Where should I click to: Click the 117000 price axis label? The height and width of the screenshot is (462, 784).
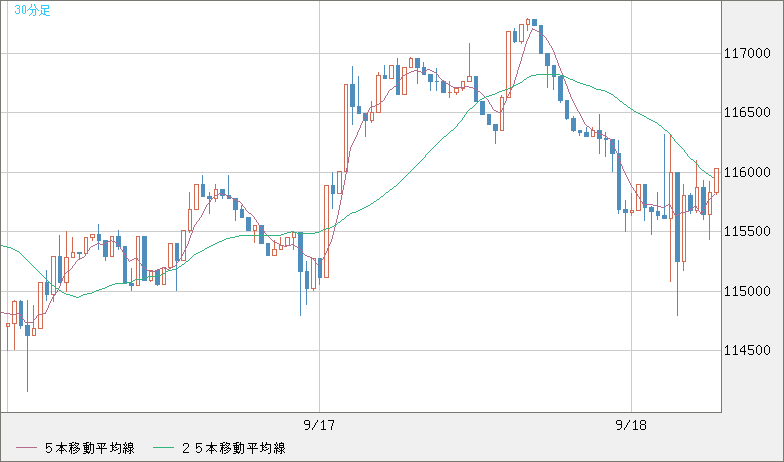[747, 54]
